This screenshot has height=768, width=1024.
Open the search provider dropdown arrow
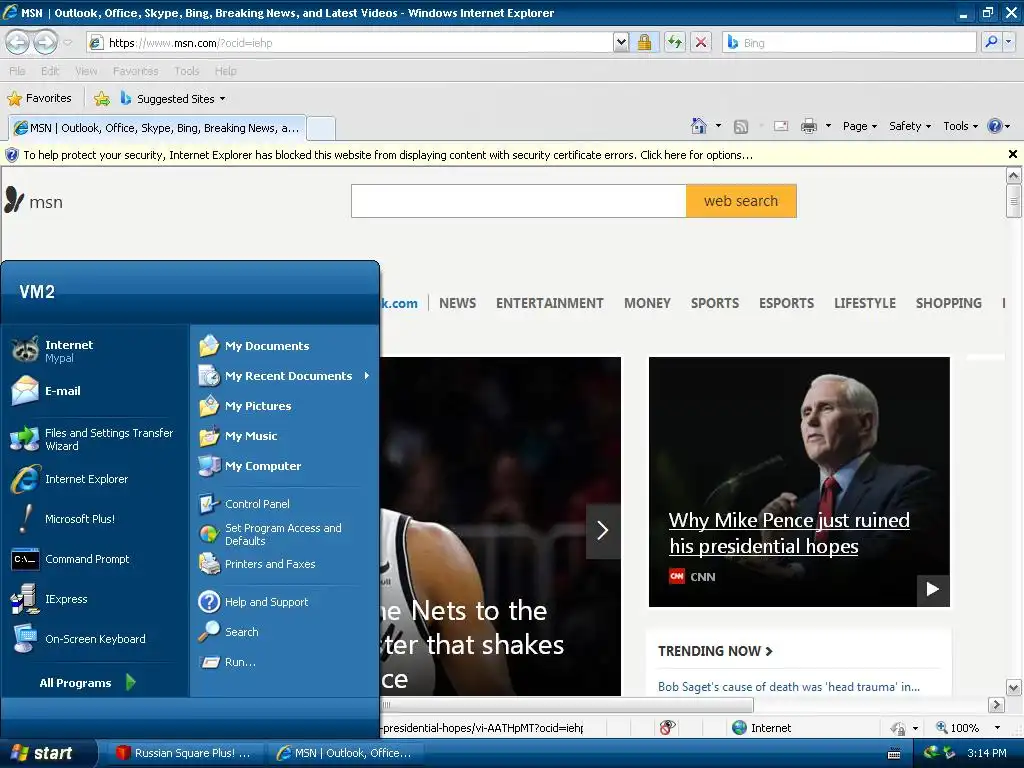click(x=1008, y=42)
